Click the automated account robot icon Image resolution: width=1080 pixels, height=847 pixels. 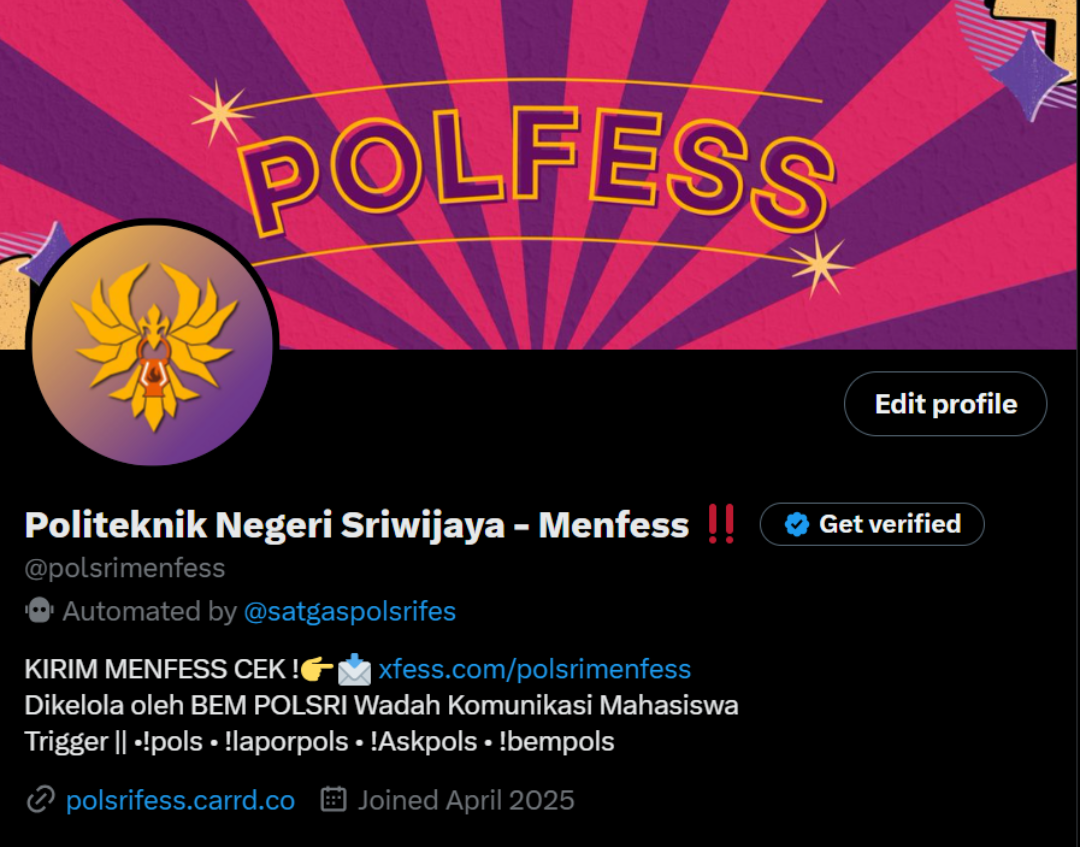(39, 611)
